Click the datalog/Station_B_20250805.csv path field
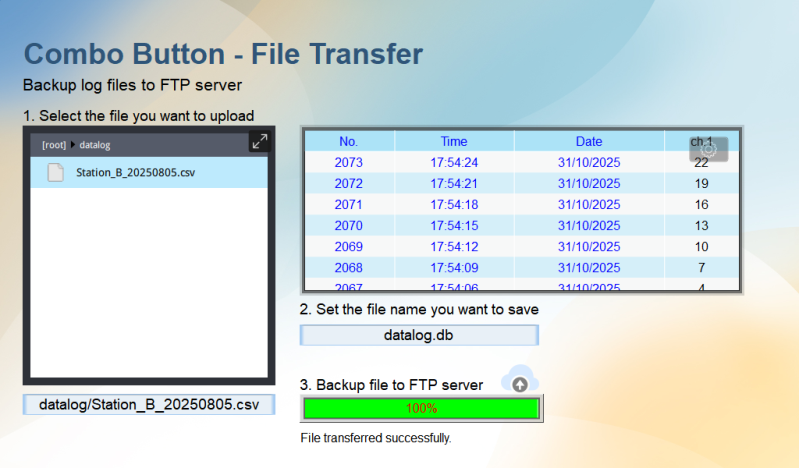Viewport: 799px width, 468px height. tap(149, 404)
